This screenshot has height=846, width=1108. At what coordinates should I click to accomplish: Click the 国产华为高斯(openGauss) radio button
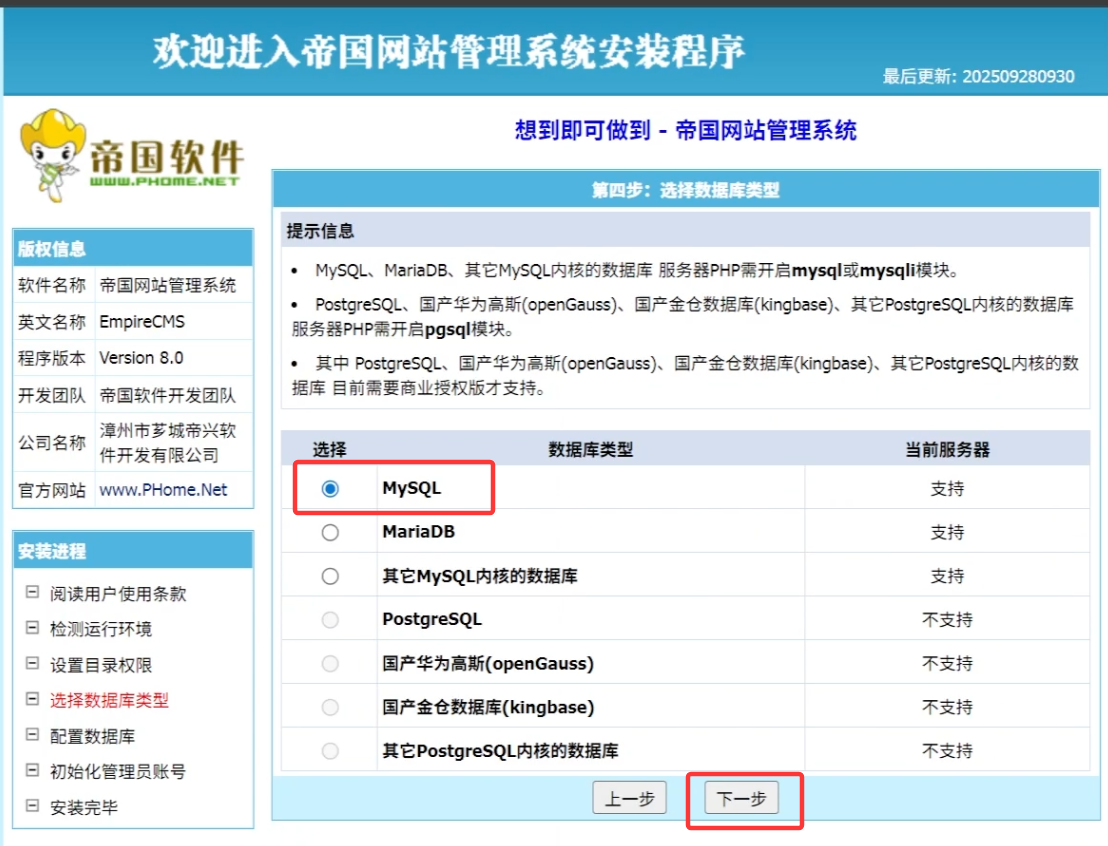(x=330, y=664)
